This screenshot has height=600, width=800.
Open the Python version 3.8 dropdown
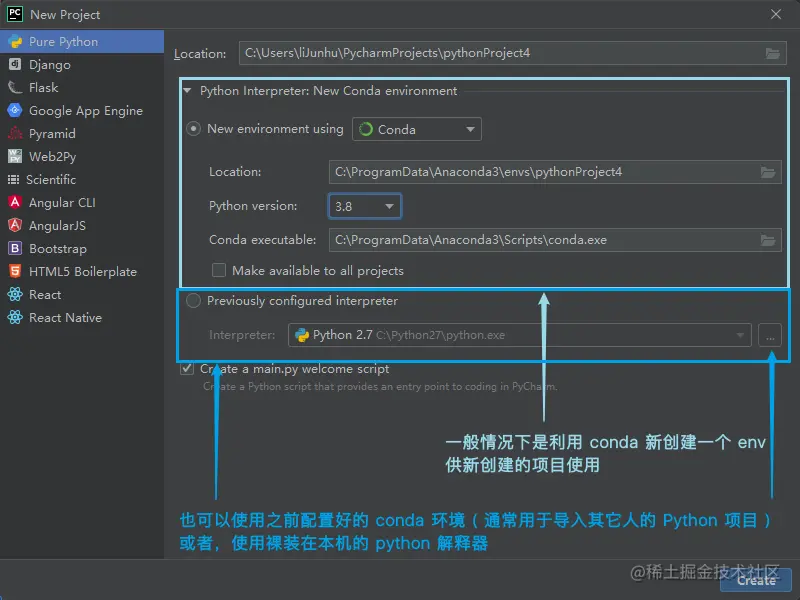(x=365, y=206)
